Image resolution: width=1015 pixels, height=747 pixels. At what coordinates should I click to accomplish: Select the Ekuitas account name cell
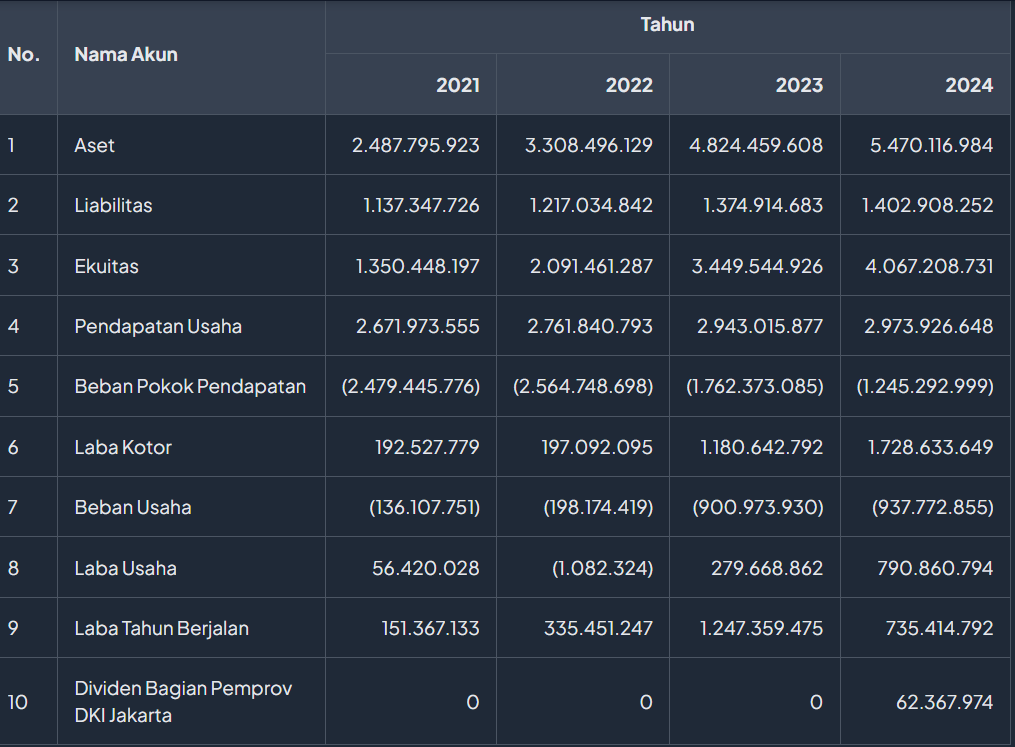point(106,267)
